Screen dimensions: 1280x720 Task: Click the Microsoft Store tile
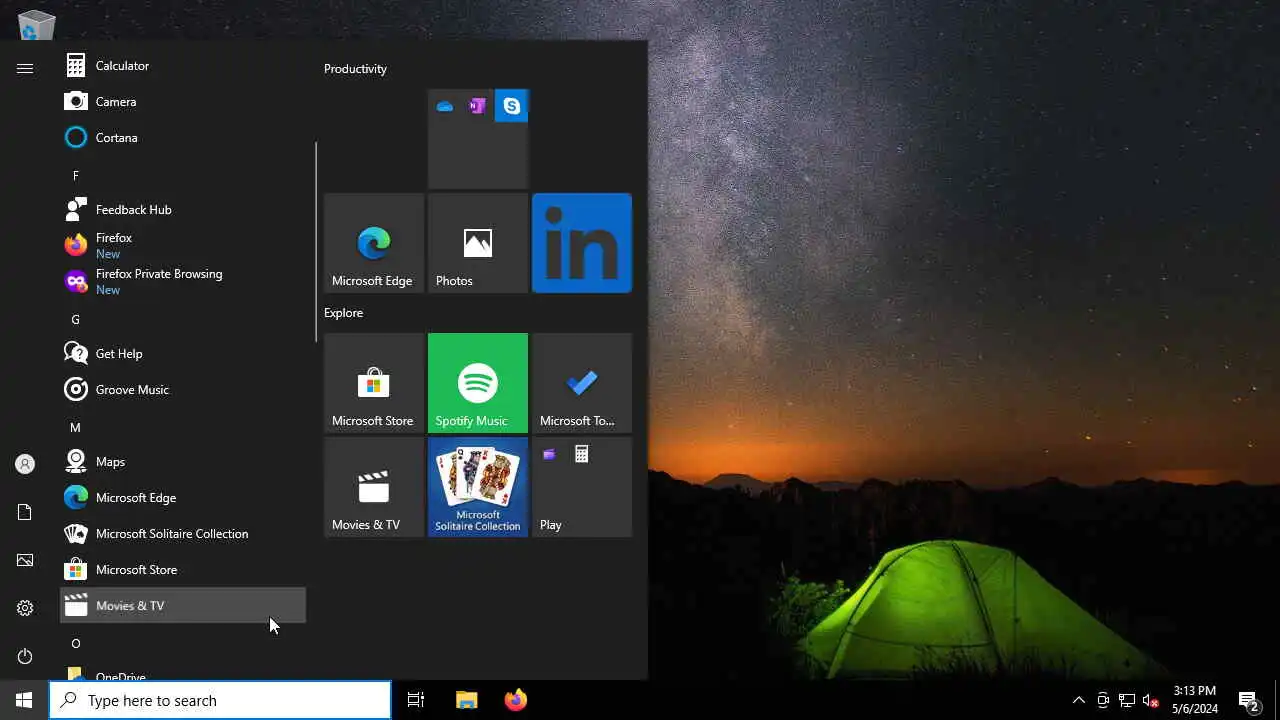click(x=374, y=383)
